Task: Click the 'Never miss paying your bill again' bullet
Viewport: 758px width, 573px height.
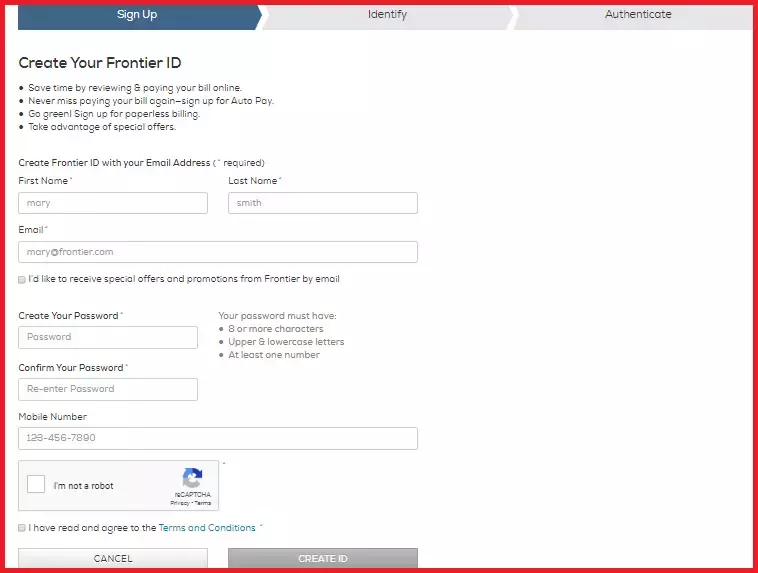Action: pyautogui.click(x=151, y=101)
